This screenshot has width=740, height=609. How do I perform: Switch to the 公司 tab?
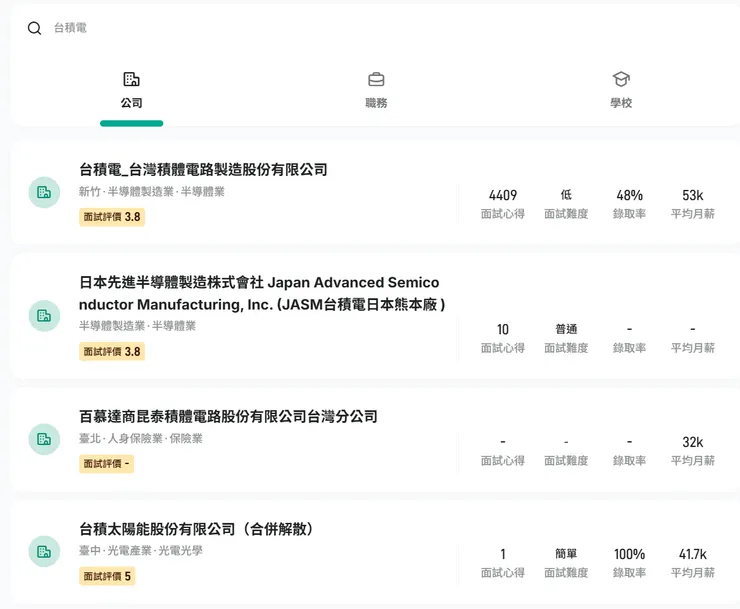pos(131,92)
